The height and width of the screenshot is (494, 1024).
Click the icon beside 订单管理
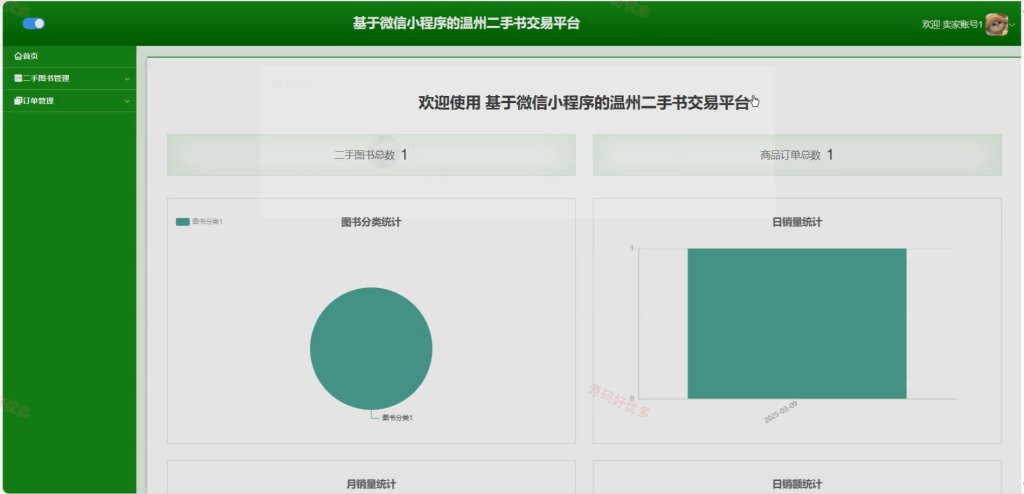[x=18, y=101]
